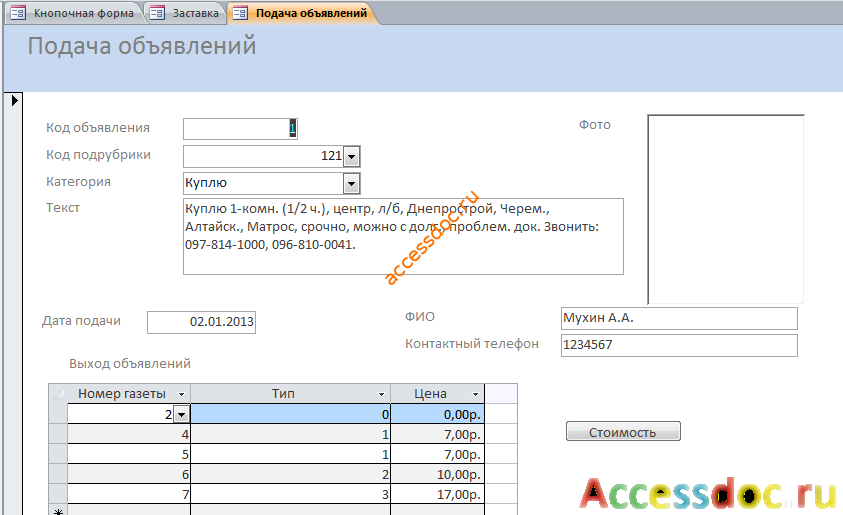Open the Номер газеты column filter arrow
843x515 pixels.
pyautogui.click(x=181, y=394)
